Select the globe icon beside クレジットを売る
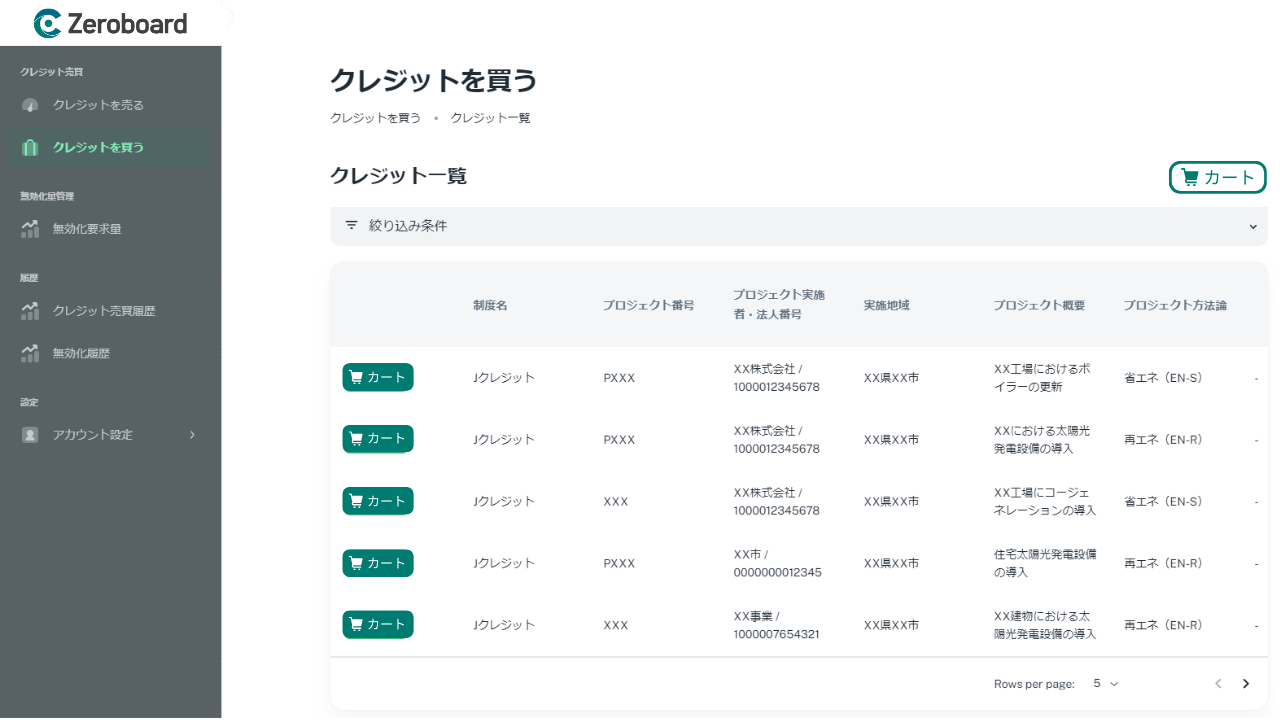 pos(31,105)
